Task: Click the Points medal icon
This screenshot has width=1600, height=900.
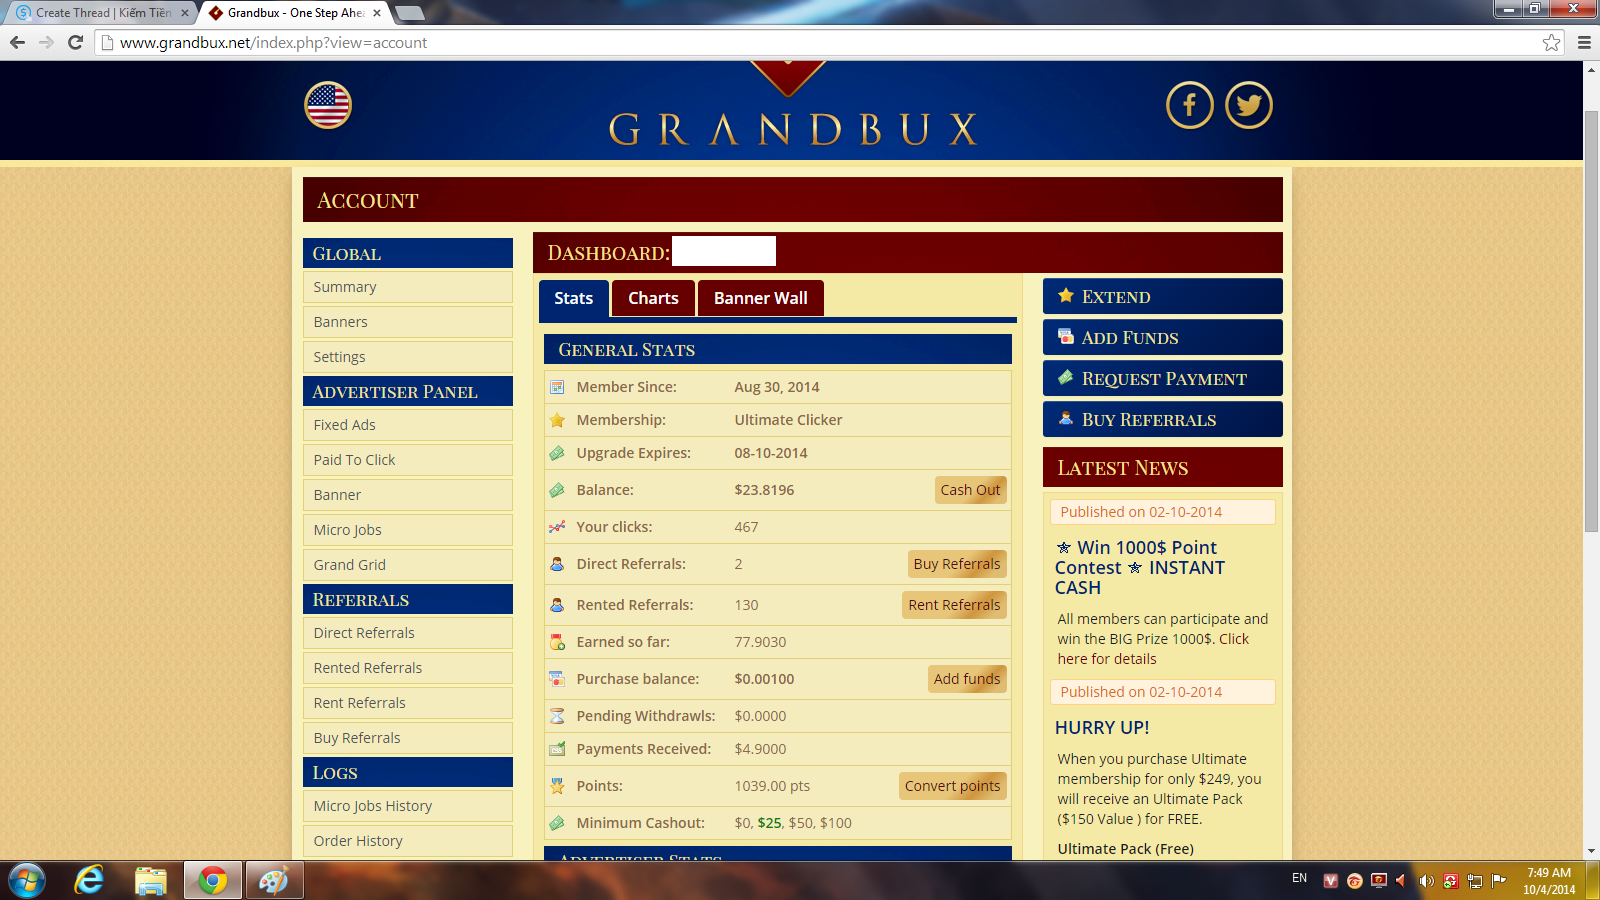Action: pyautogui.click(x=557, y=786)
